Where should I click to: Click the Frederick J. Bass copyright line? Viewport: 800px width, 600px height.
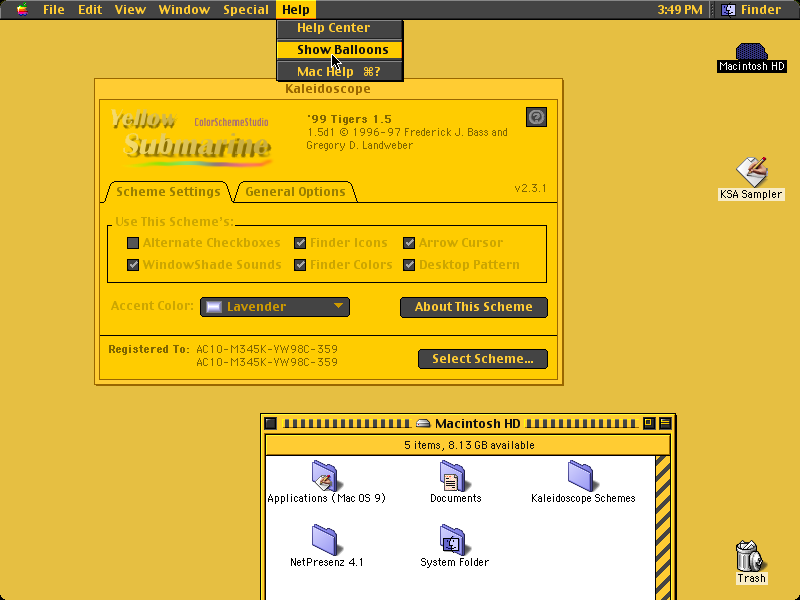coord(407,133)
